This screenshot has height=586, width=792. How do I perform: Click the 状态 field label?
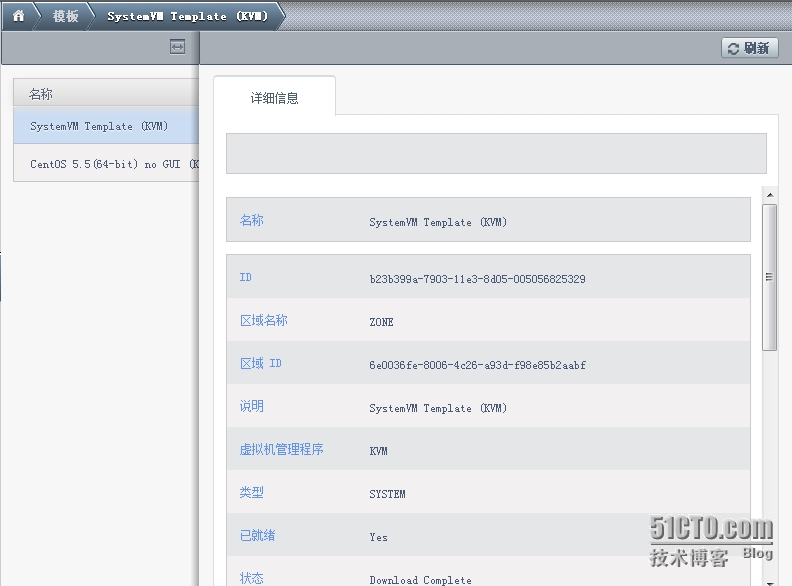[252, 578]
